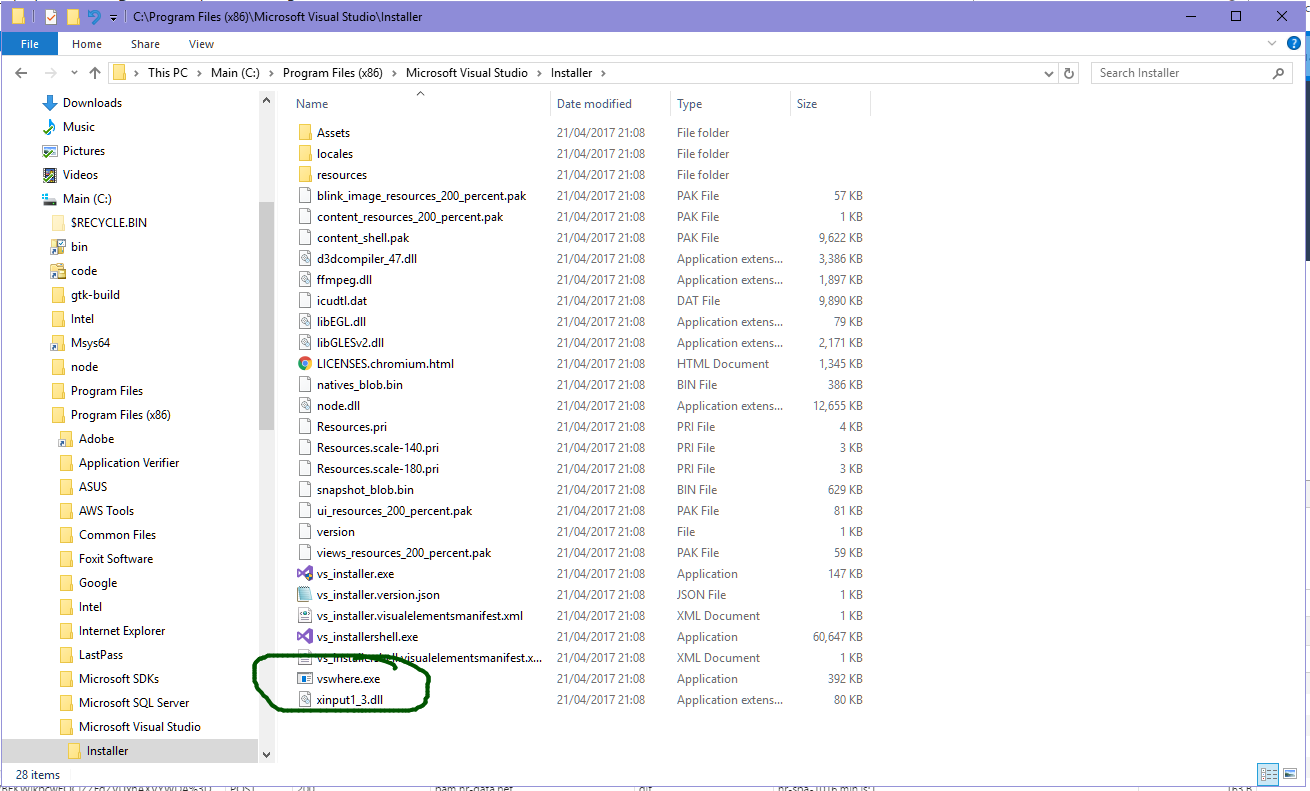Image resolution: width=1310 pixels, height=791 pixels.
Task: Open $RECYCLE.BIN in the navigation tree
Action: (109, 223)
